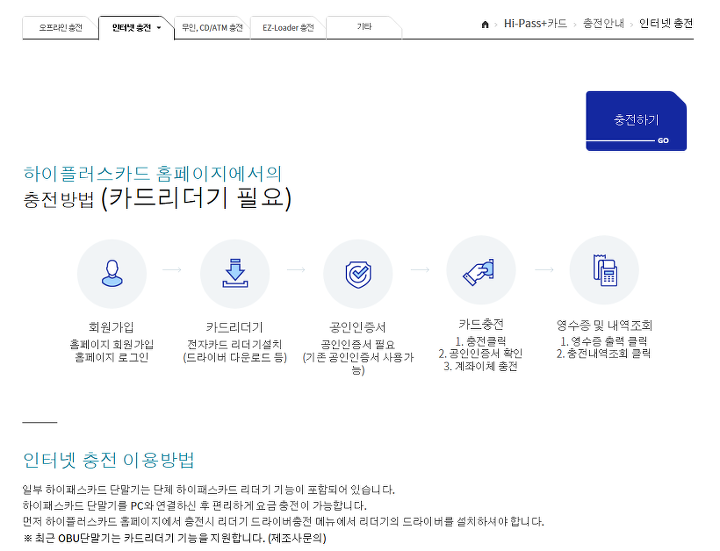Click the 전자카드 리더기설치 text

point(235,344)
